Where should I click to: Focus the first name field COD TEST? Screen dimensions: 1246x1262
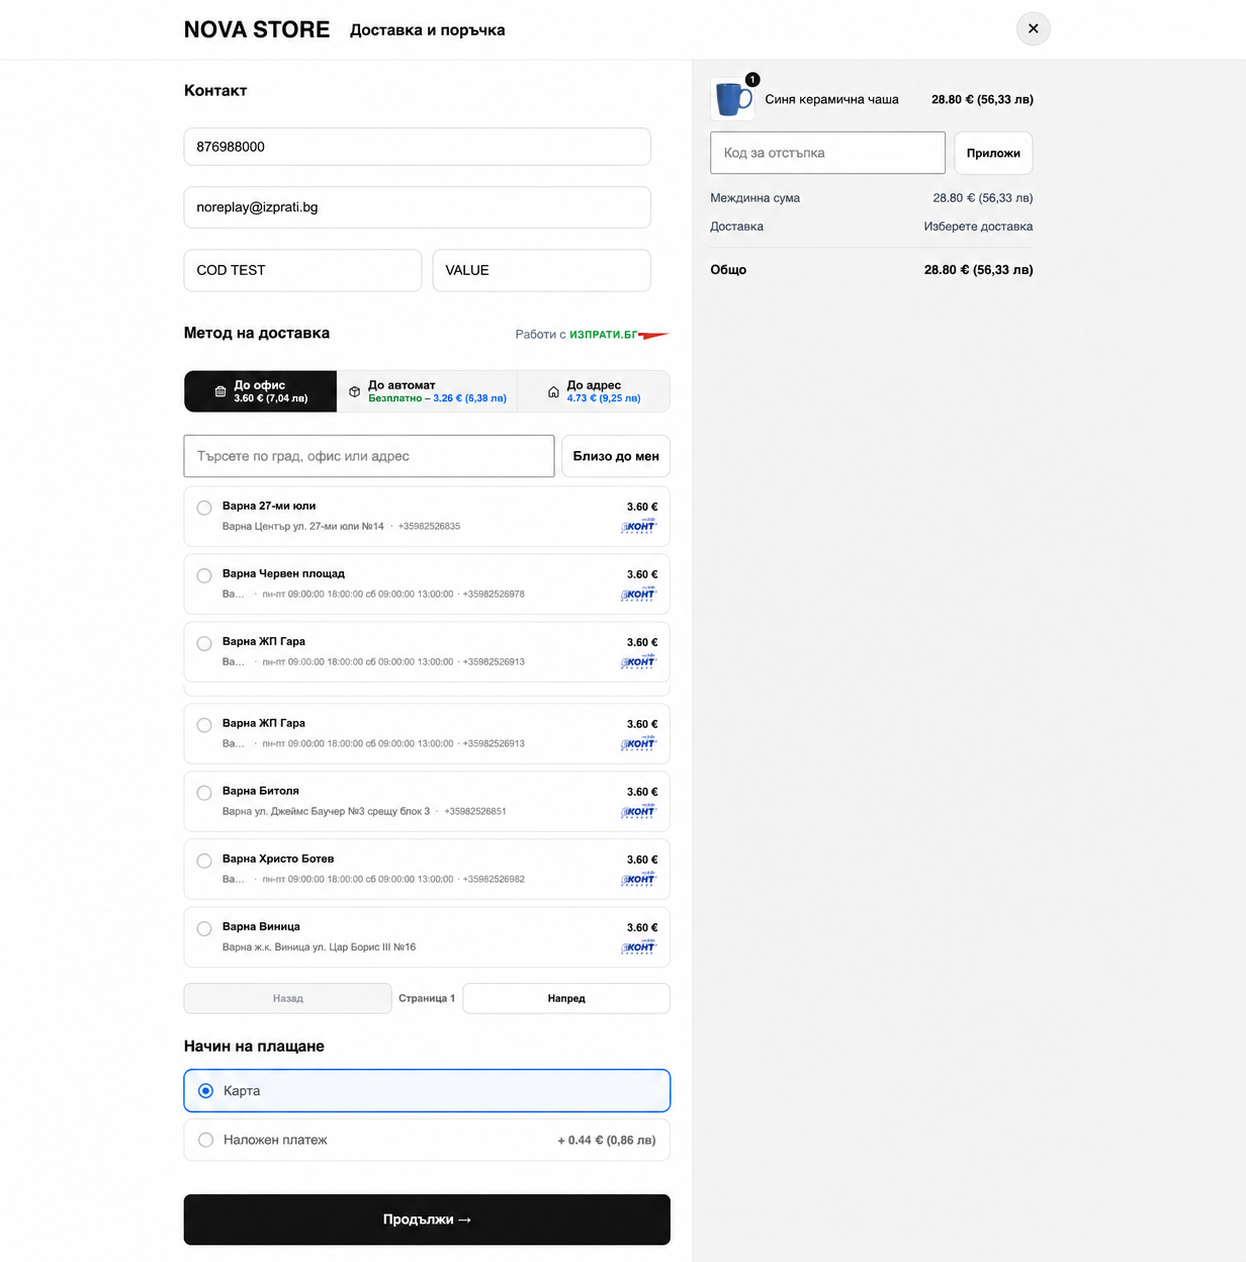[x=303, y=270]
